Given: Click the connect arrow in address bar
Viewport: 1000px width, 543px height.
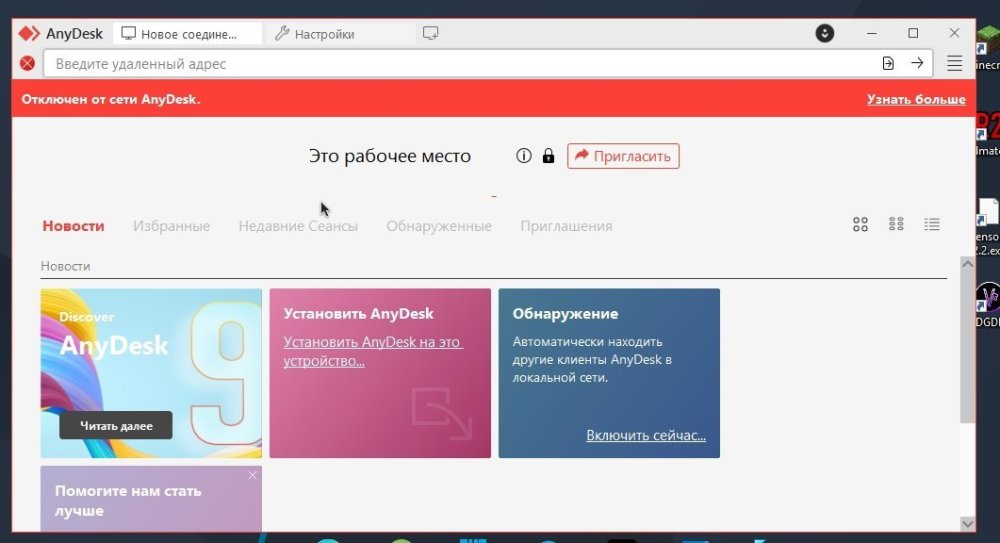Looking at the screenshot, I should pyautogui.click(x=917, y=63).
